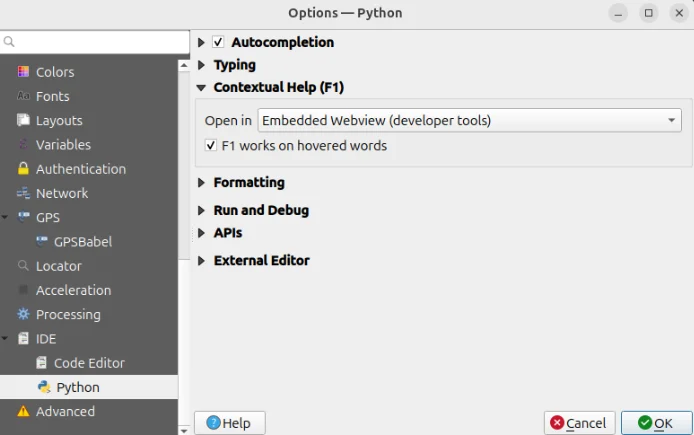This screenshot has width=694, height=435.
Task: Toggle the Autocompletion checkbox
Action: pyautogui.click(x=218, y=42)
